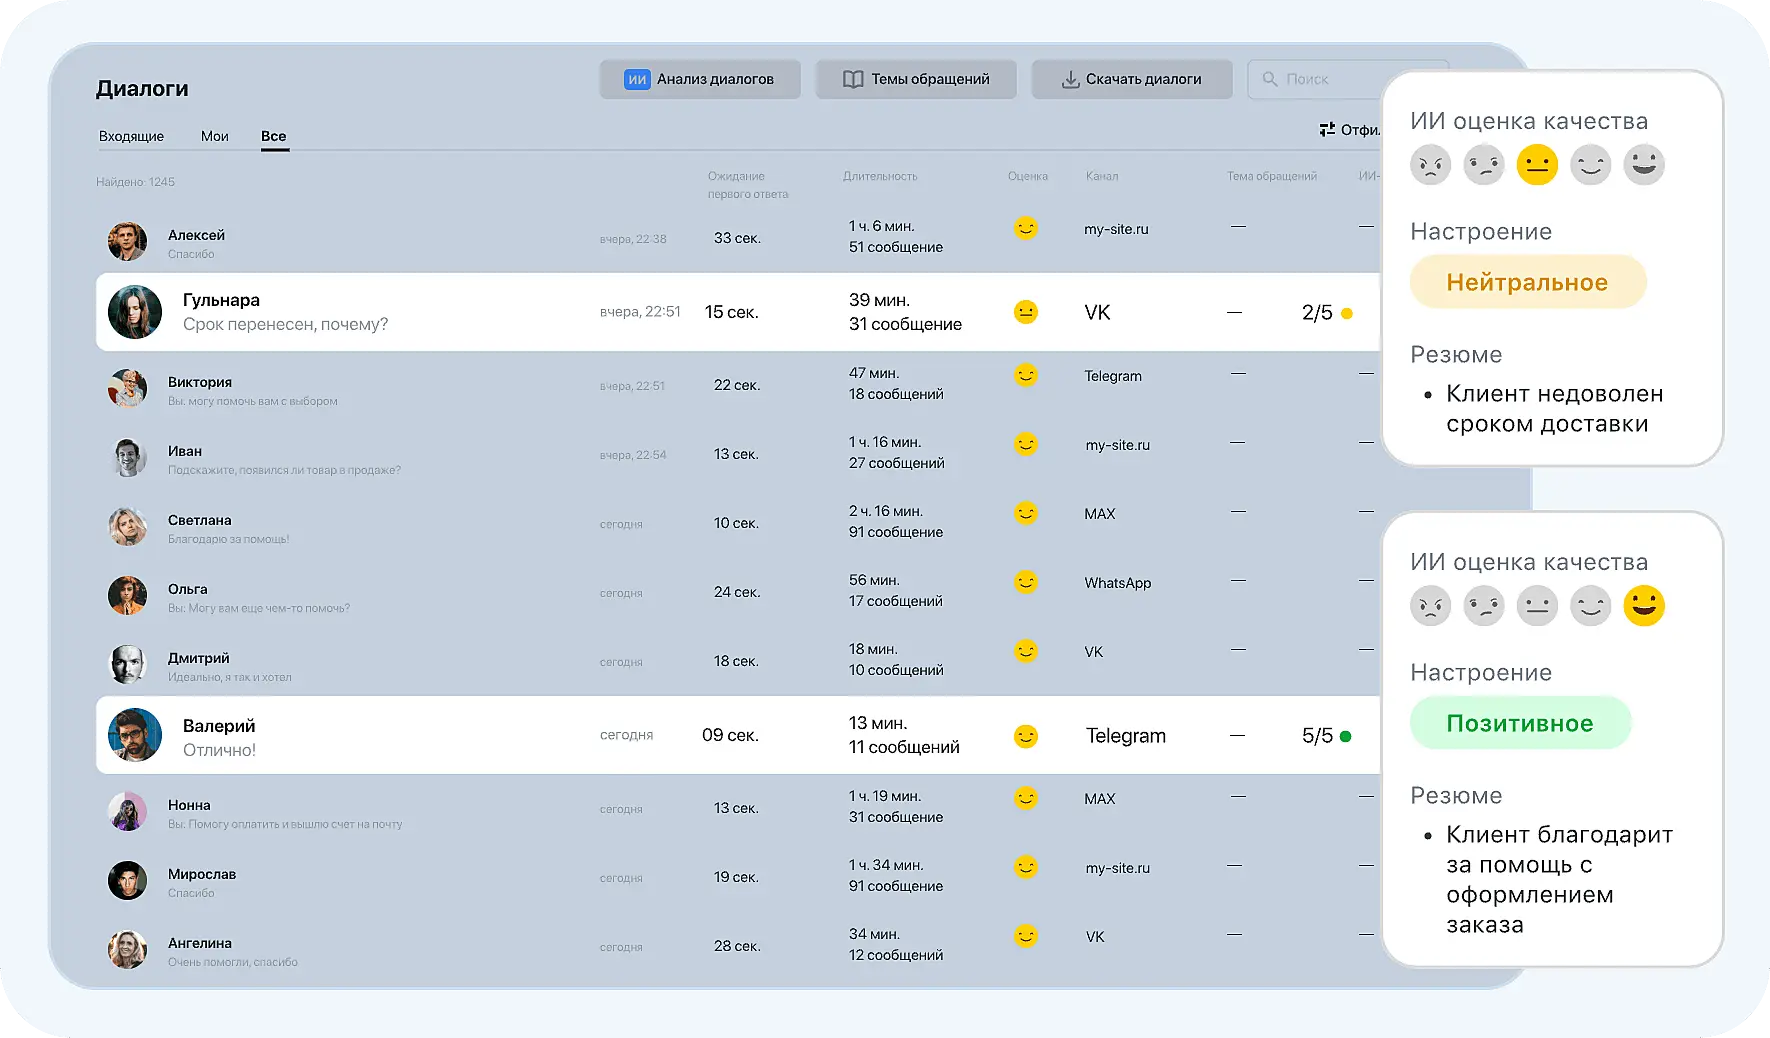Select the happiest face in bottom card
1770x1038 pixels.
point(1643,606)
